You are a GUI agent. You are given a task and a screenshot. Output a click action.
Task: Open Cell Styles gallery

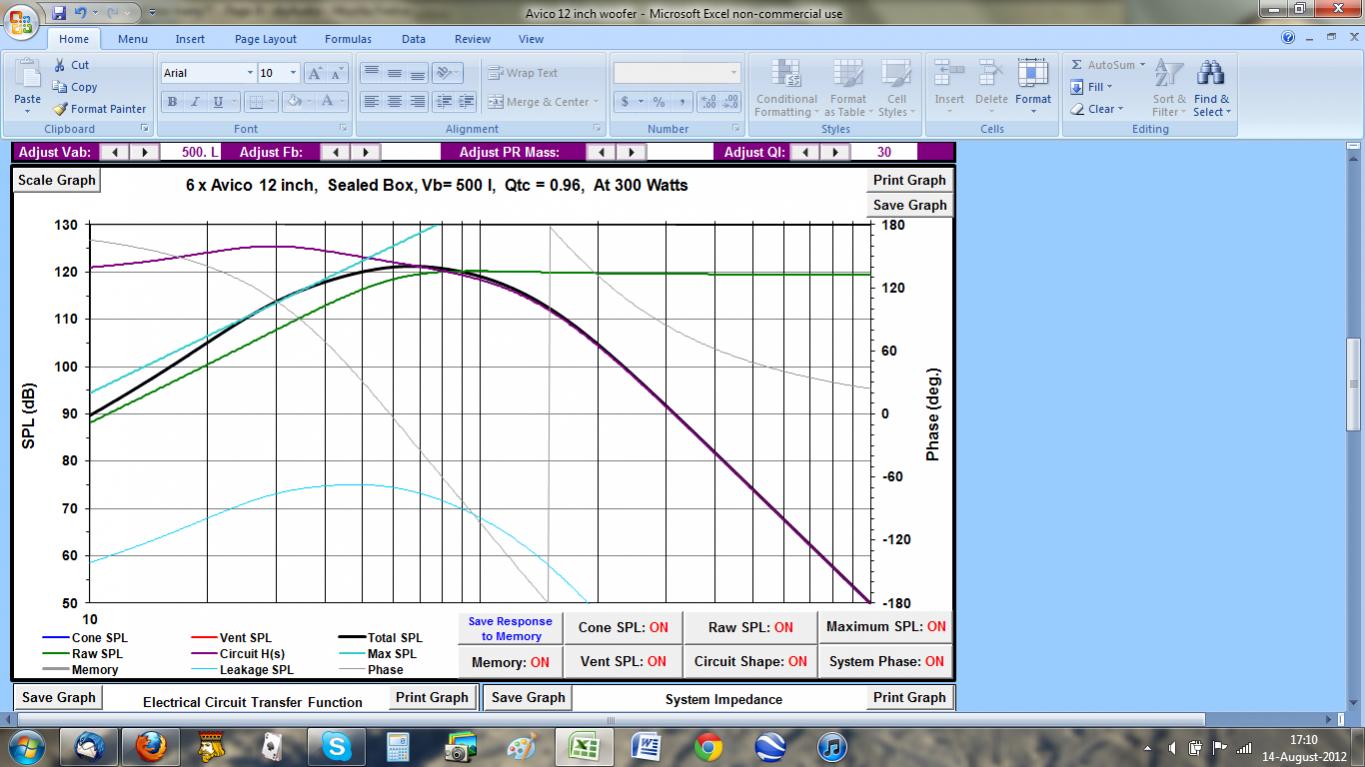[896, 88]
